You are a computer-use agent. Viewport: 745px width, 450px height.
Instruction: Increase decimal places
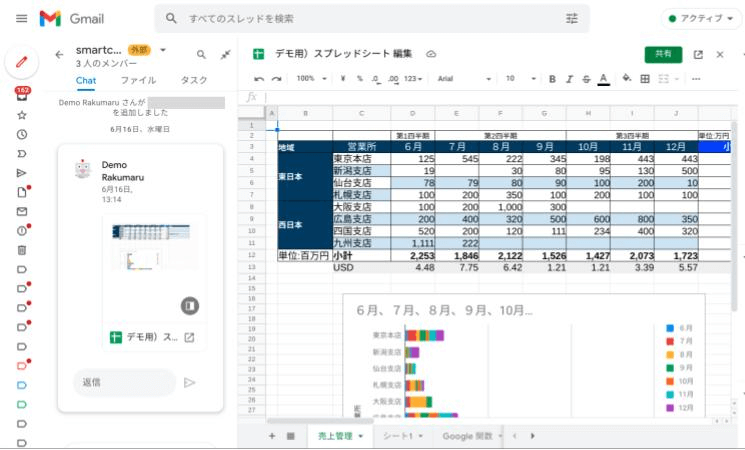pyautogui.click(x=393, y=79)
